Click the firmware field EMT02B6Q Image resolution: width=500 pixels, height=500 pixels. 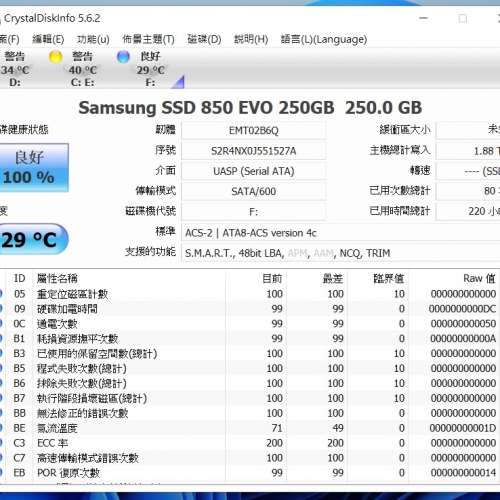pos(254,130)
